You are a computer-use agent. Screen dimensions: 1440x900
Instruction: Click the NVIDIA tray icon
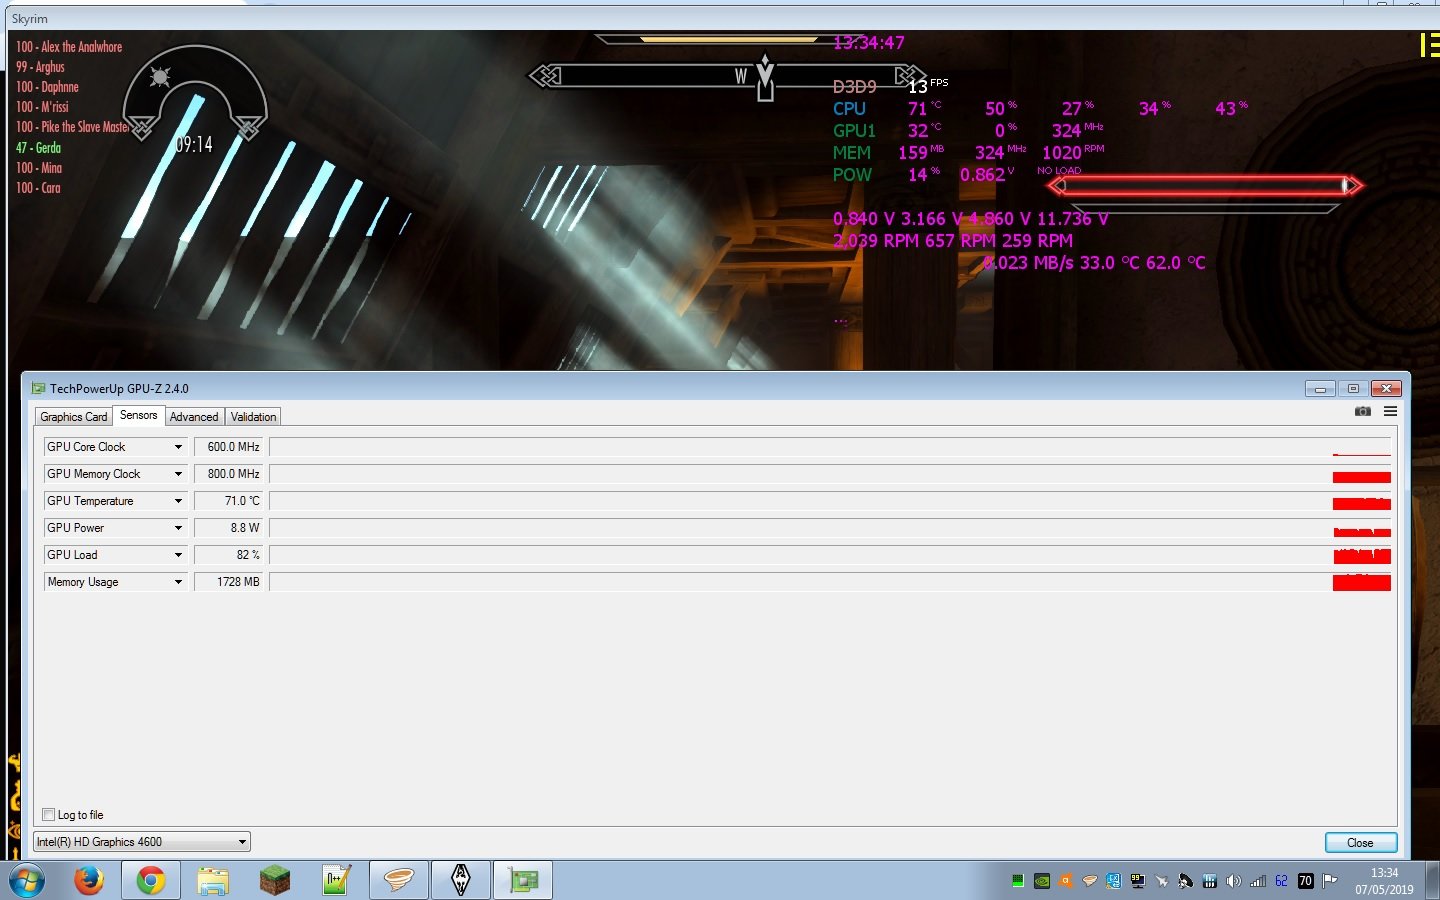(1042, 881)
